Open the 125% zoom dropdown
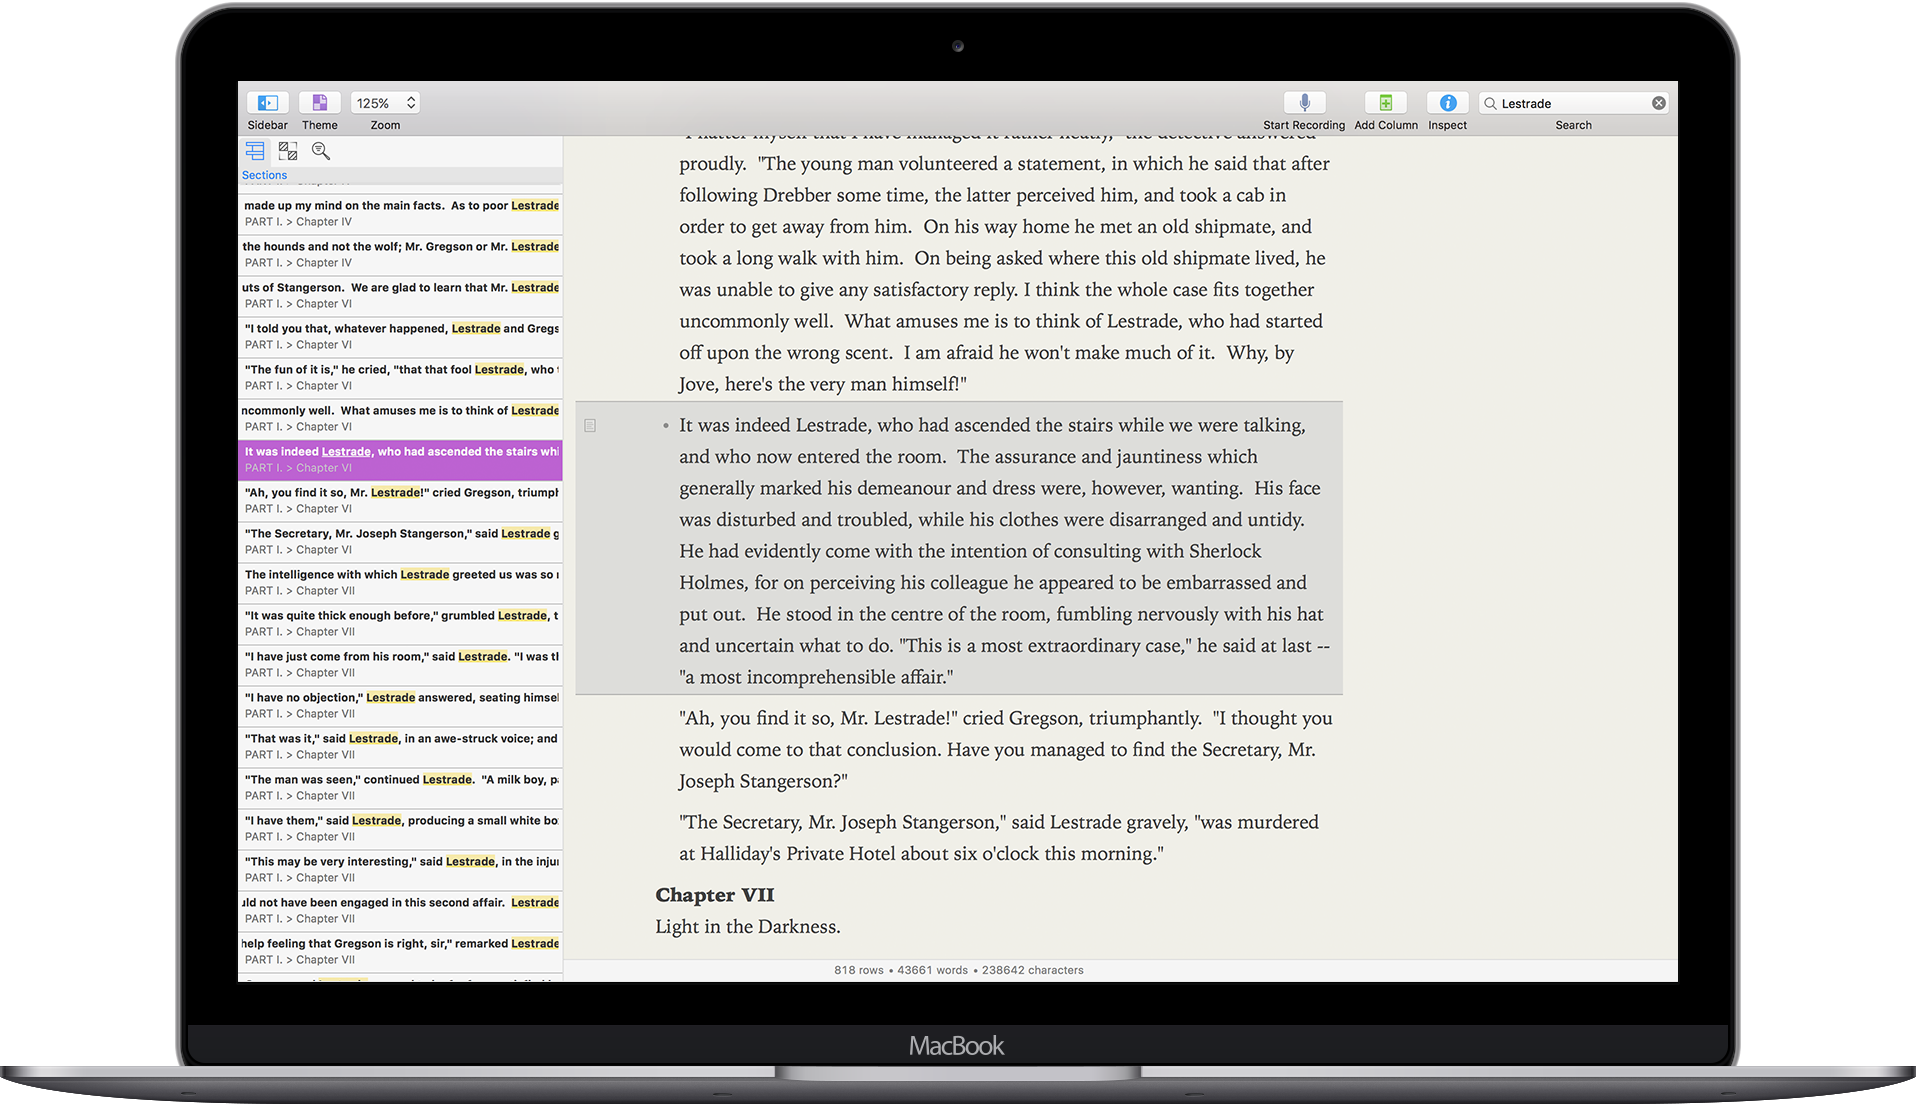 pyautogui.click(x=385, y=103)
